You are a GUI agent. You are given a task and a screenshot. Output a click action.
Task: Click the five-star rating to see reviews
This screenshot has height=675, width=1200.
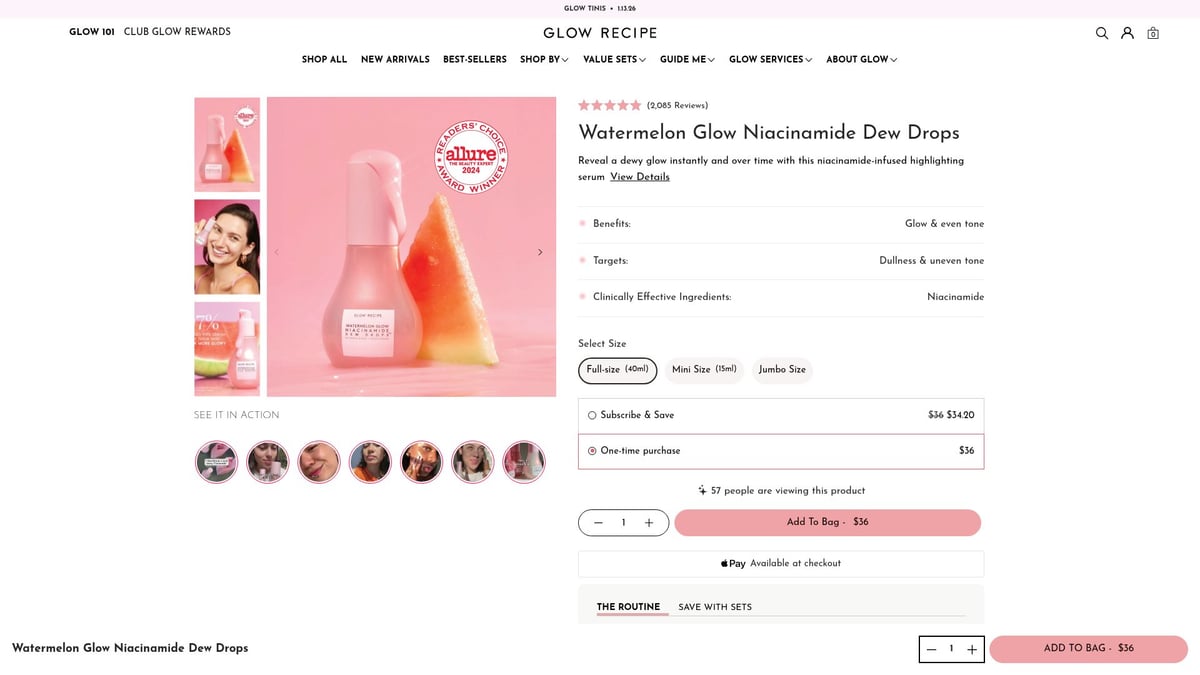(609, 104)
